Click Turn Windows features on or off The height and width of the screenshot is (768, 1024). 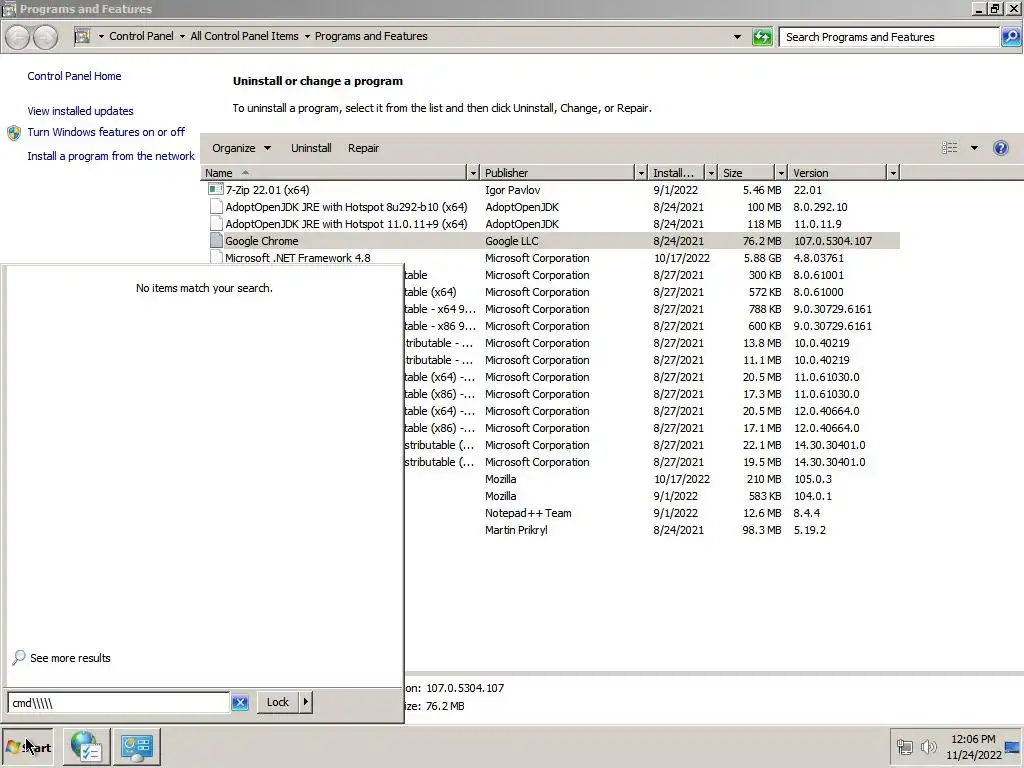point(106,132)
